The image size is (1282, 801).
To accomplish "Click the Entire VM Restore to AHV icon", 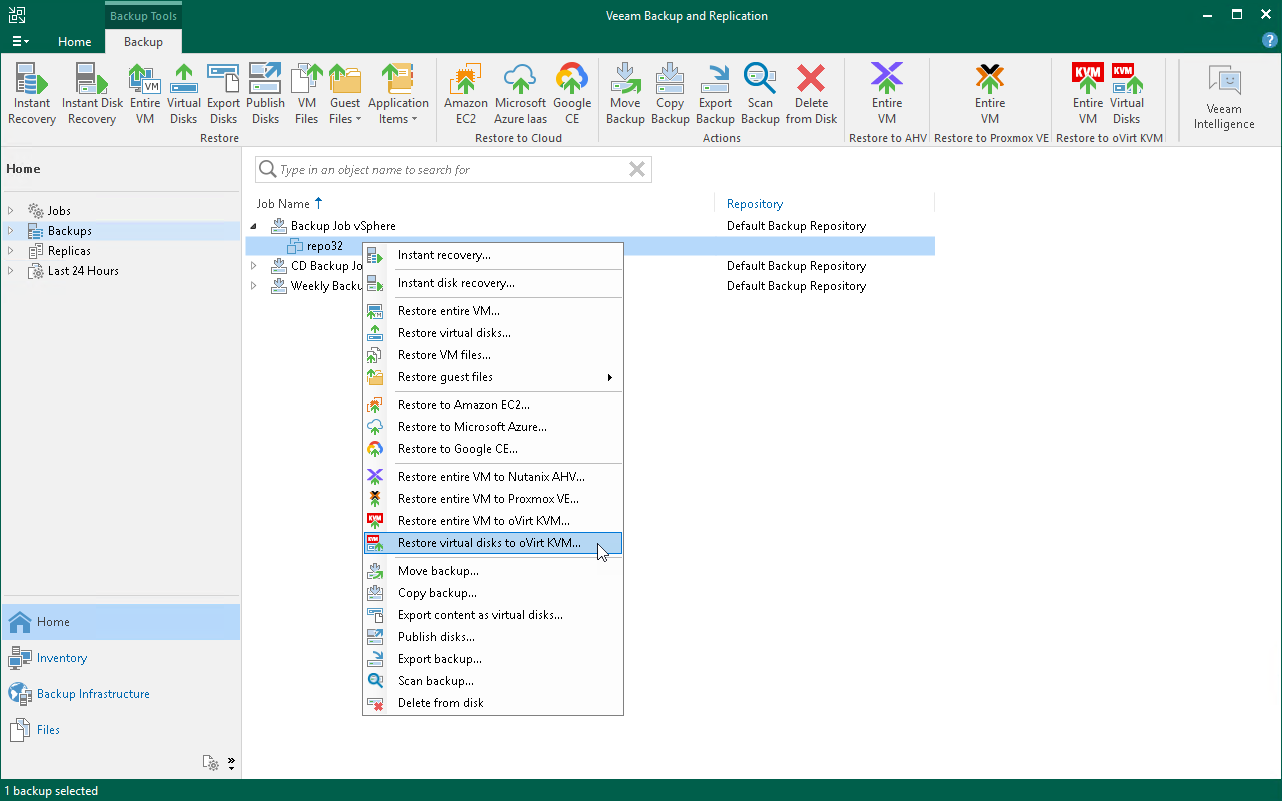I will pos(886,93).
